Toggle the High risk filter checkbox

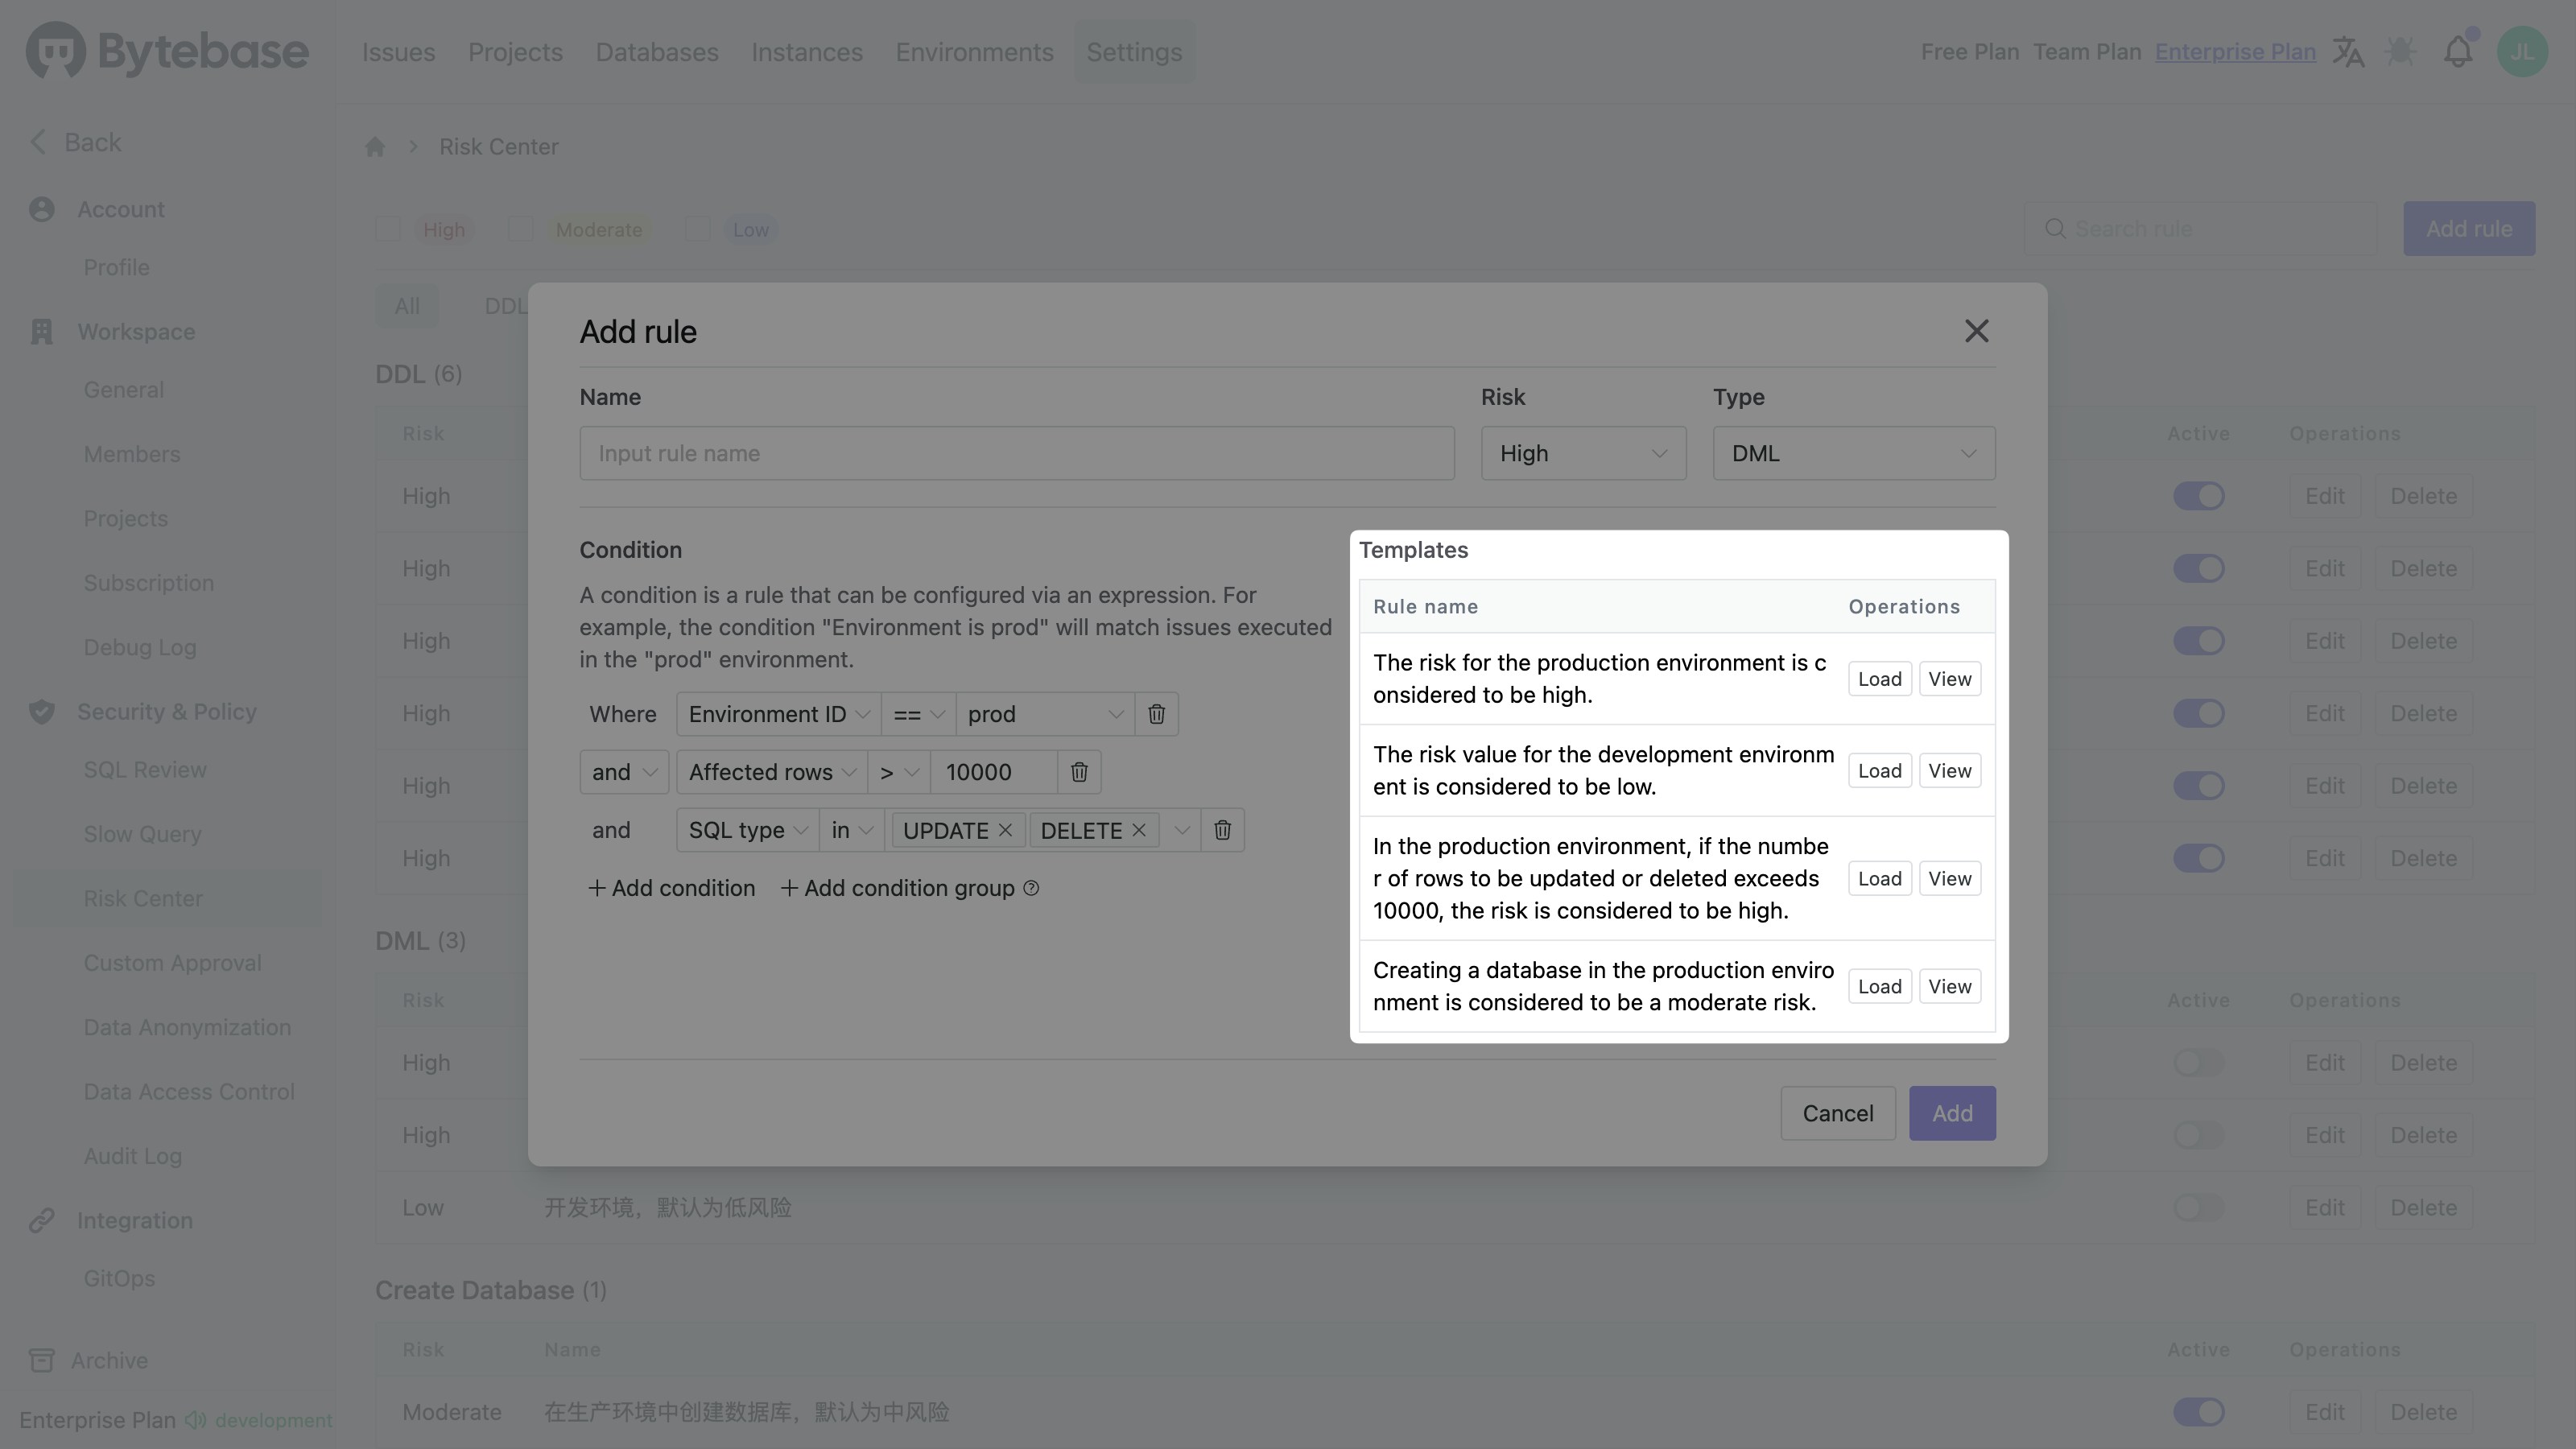388,229
